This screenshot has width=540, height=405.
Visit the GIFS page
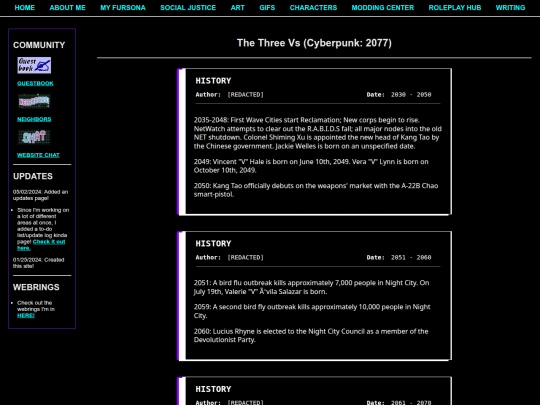267,8
